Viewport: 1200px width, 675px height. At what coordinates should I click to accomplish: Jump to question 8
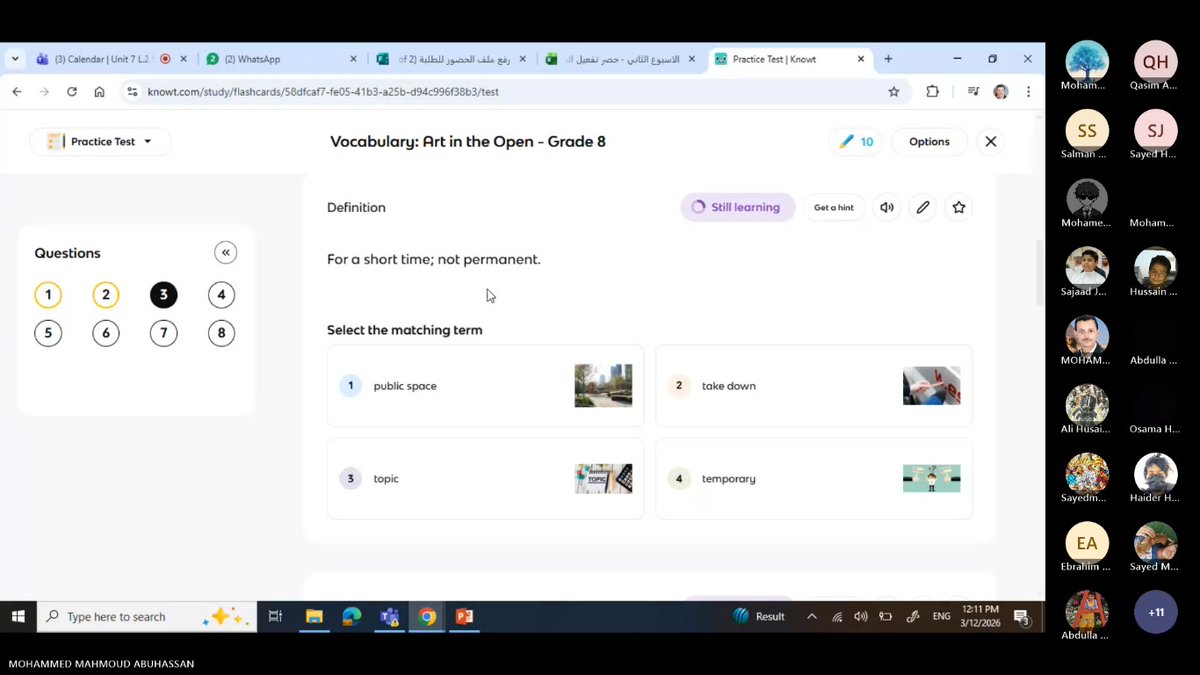[221, 333]
